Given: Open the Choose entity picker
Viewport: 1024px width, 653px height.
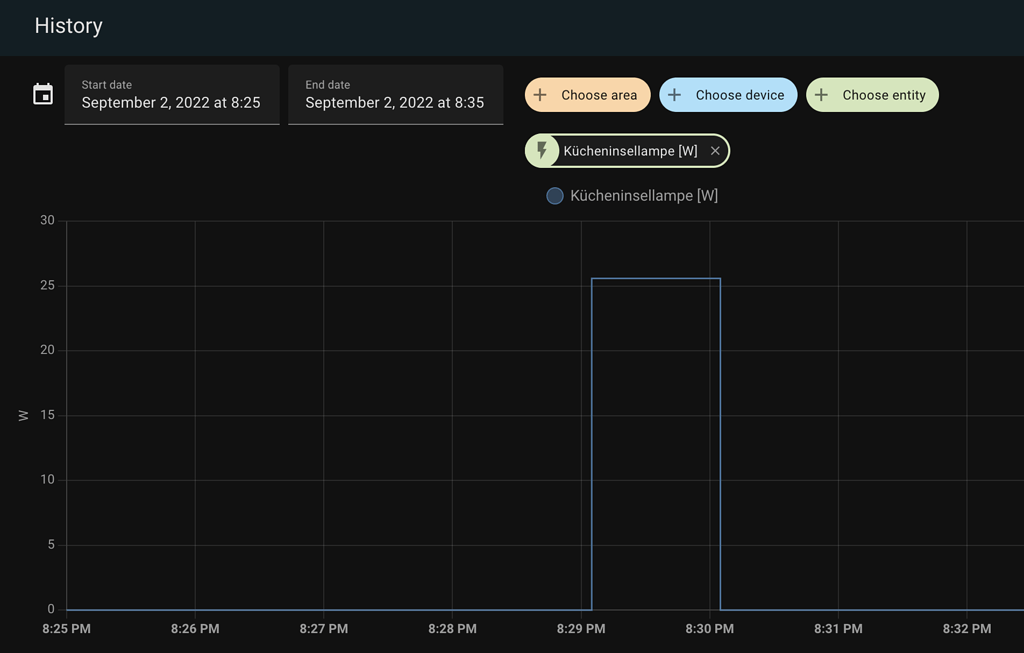Looking at the screenshot, I should tap(872, 95).
